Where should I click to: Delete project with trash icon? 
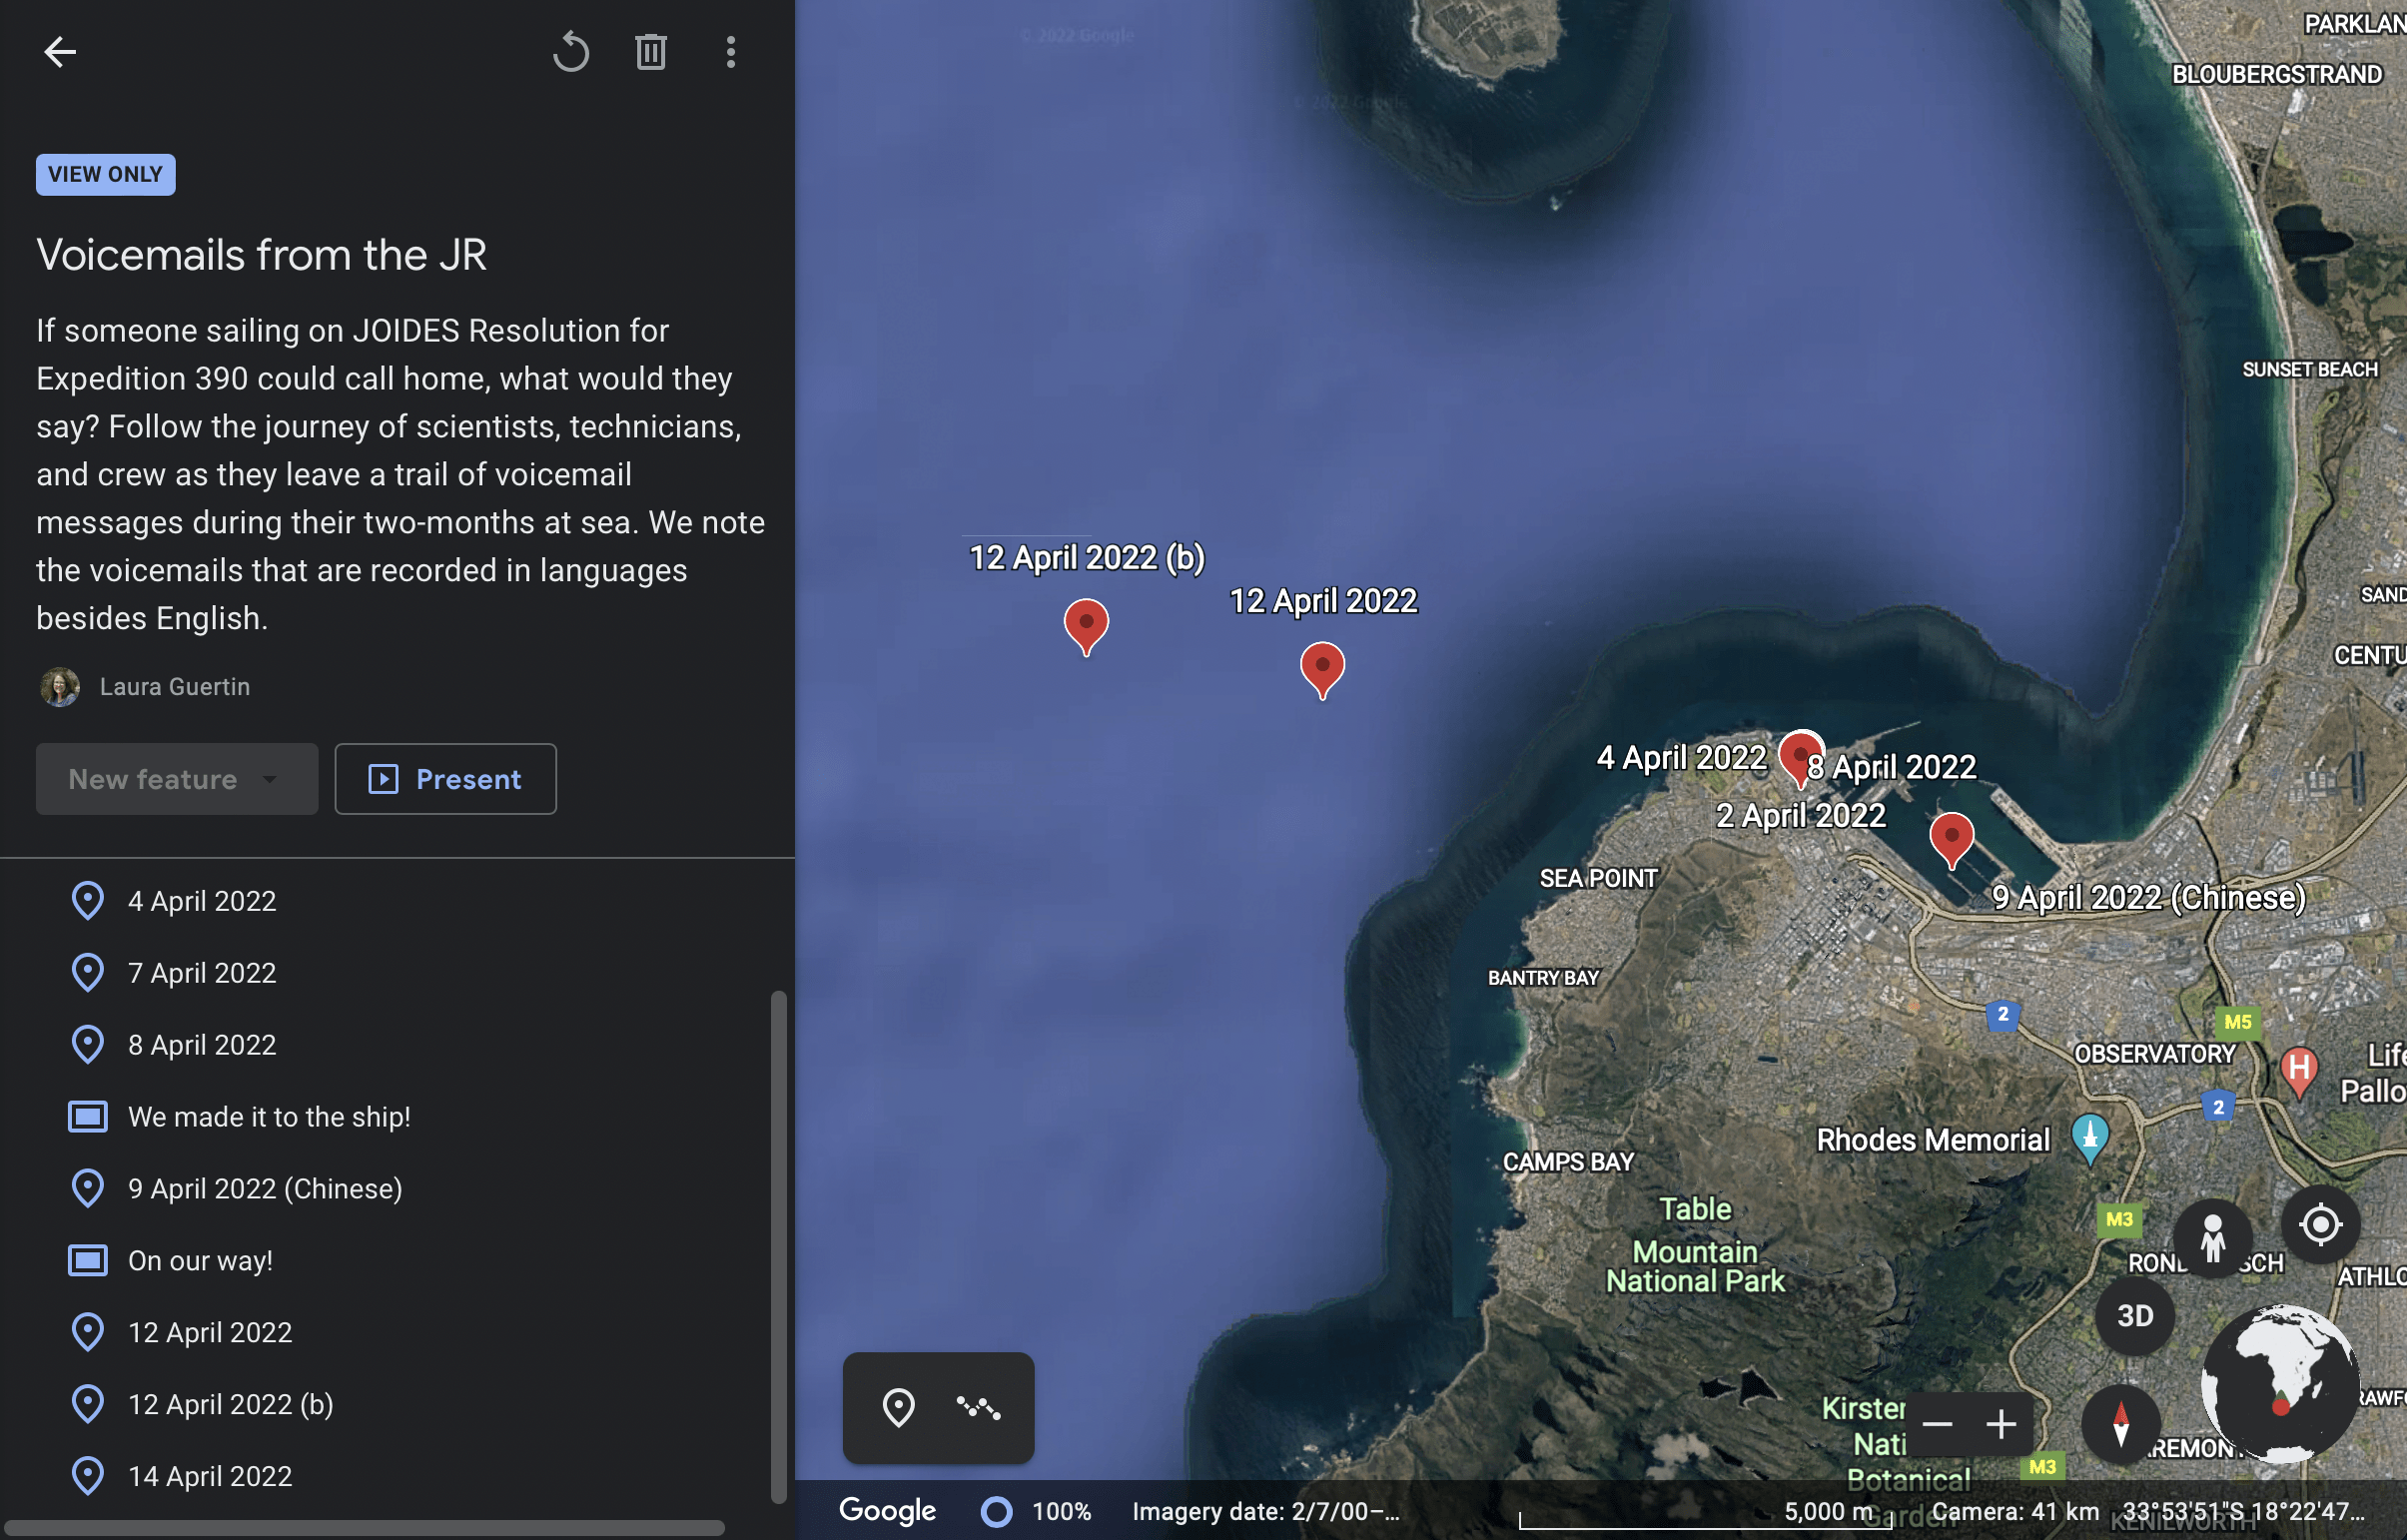coord(651,52)
